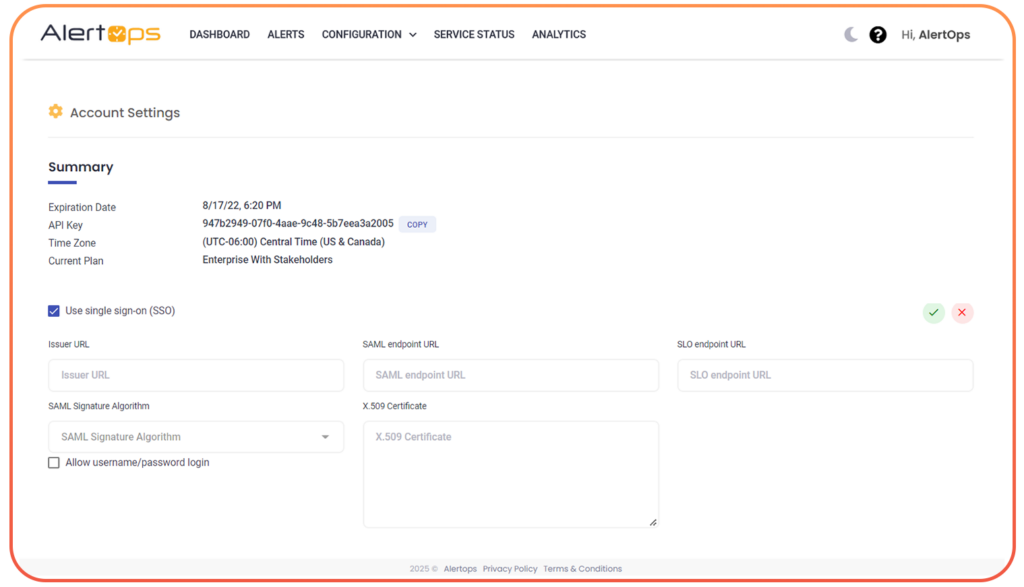Open the help question mark icon
Viewport: 1024px width, 587px height.
[877, 33]
